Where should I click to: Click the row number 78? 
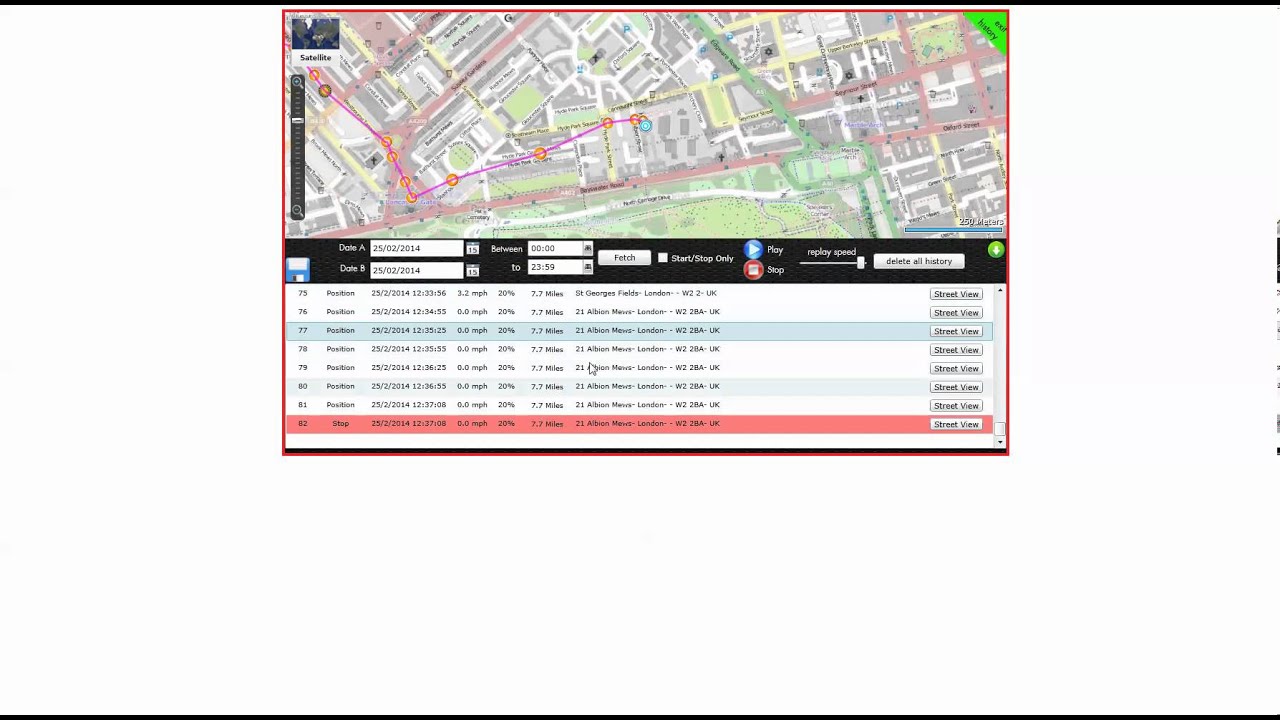303,349
